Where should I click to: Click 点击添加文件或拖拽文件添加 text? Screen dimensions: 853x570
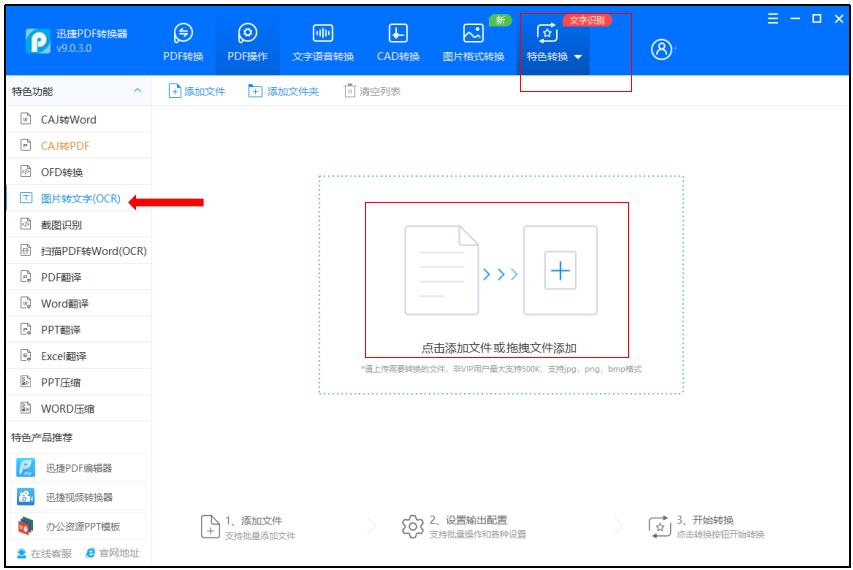[499, 348]
